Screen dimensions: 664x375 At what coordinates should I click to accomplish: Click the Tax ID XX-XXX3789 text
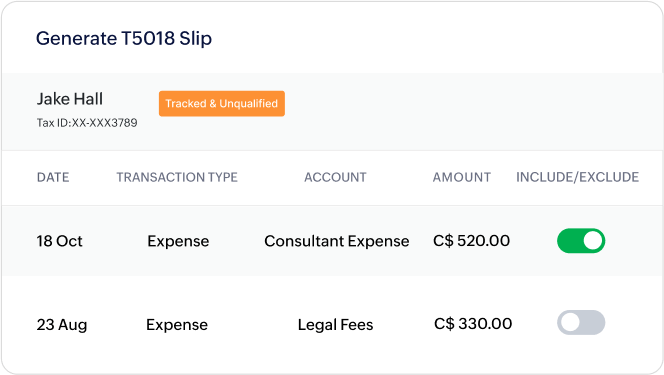[87, 123]
